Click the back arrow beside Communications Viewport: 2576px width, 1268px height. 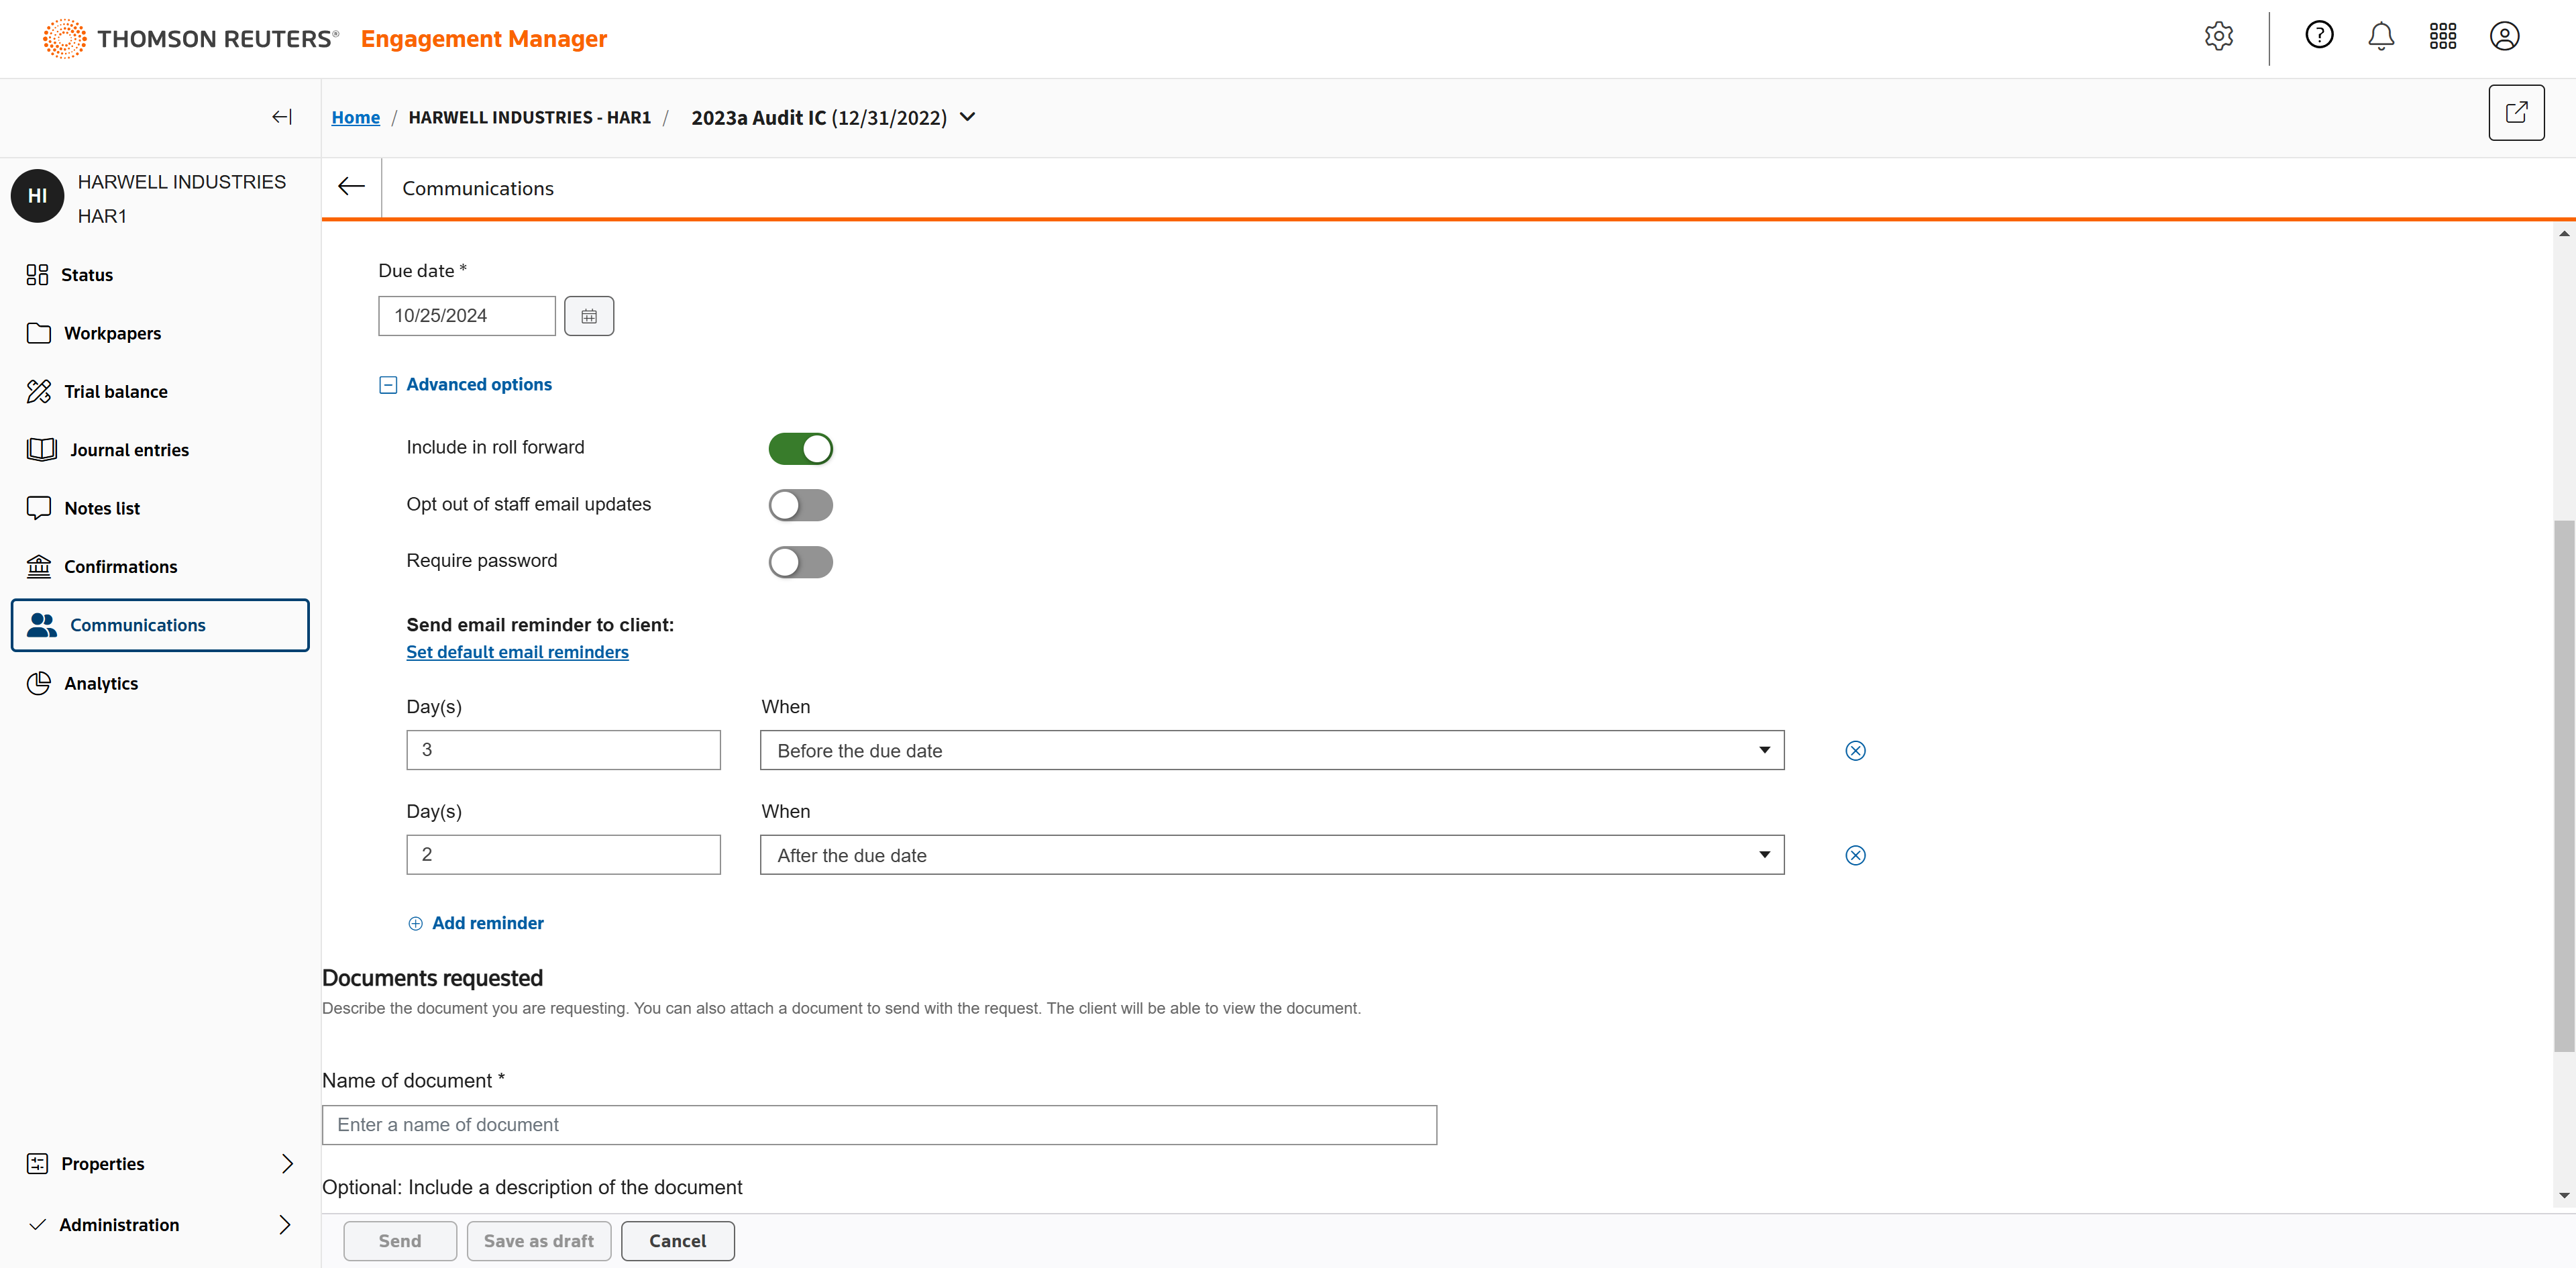tap(351, 187)
